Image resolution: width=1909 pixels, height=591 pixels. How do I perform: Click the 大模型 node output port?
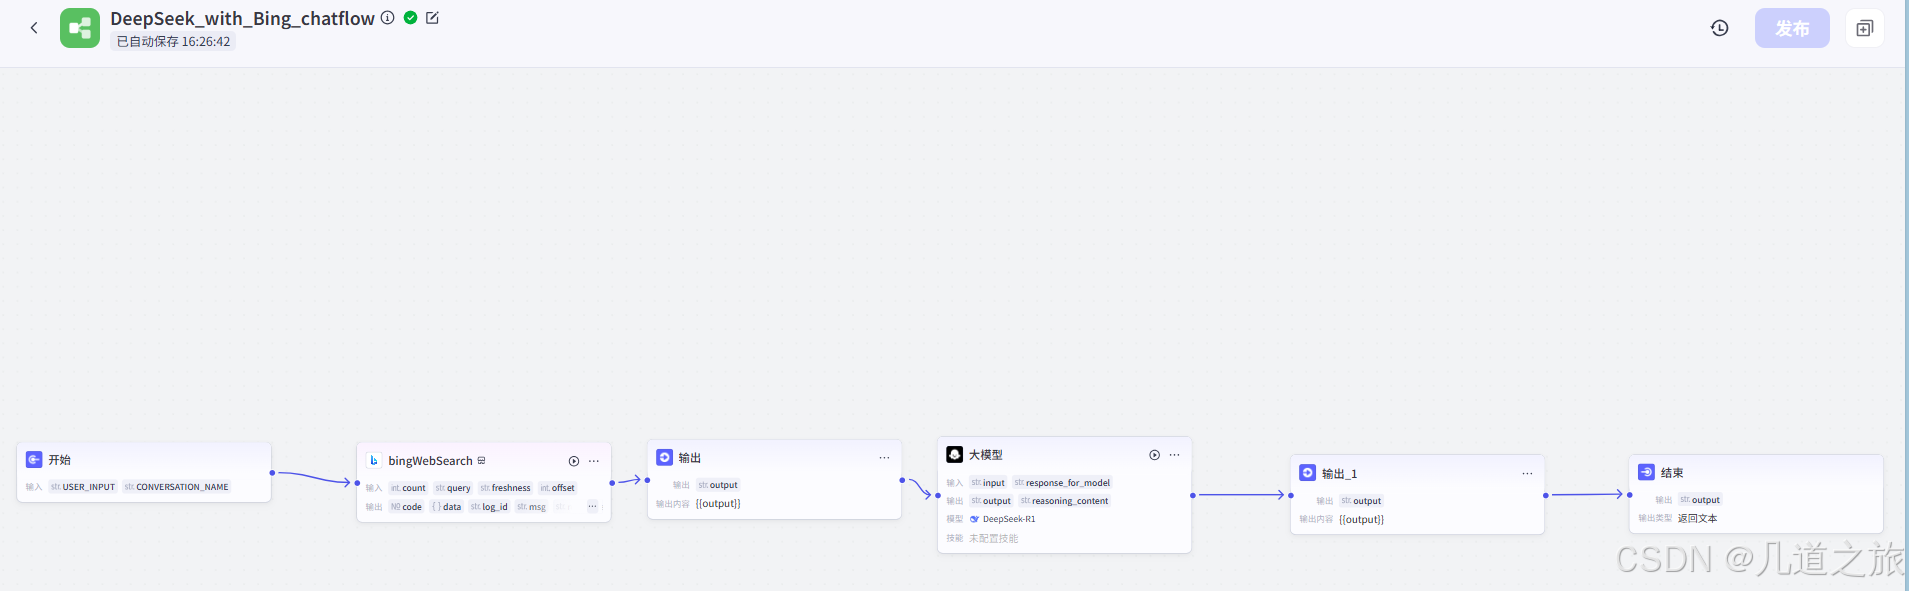pyautogui.click(x=1193, y=495)
